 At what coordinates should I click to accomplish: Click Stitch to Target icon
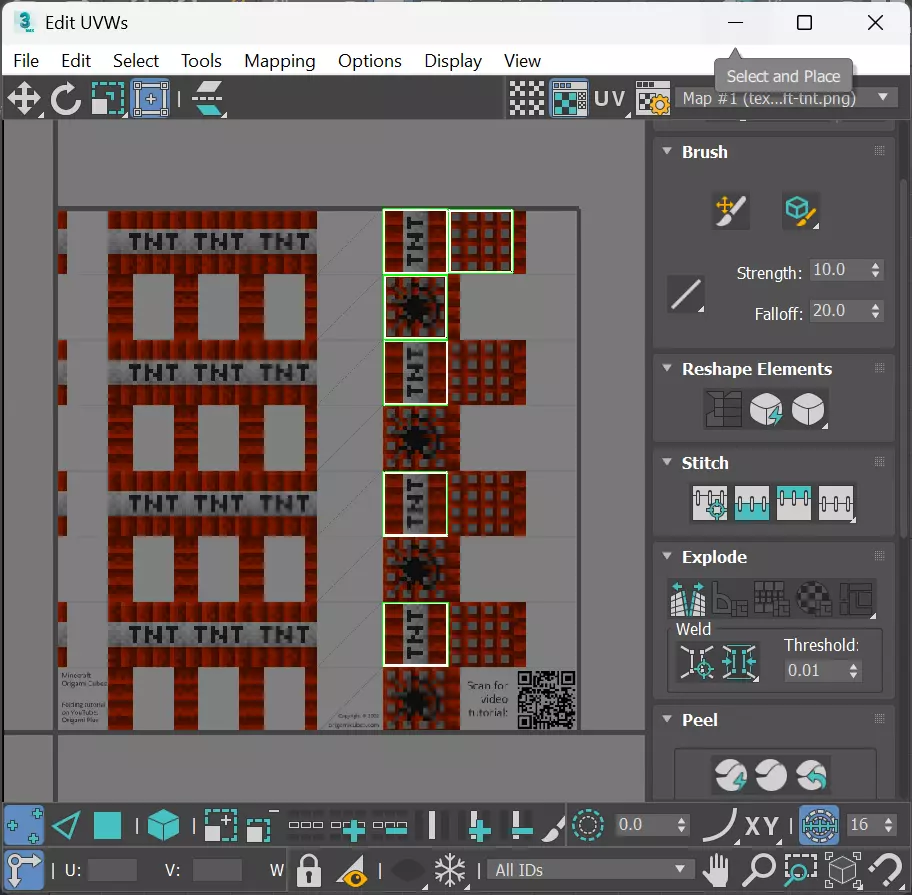pos(710,503)
